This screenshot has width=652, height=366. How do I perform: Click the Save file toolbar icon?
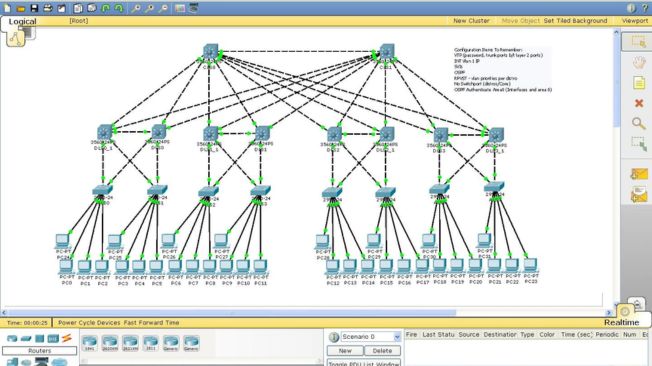pos(34,8)
